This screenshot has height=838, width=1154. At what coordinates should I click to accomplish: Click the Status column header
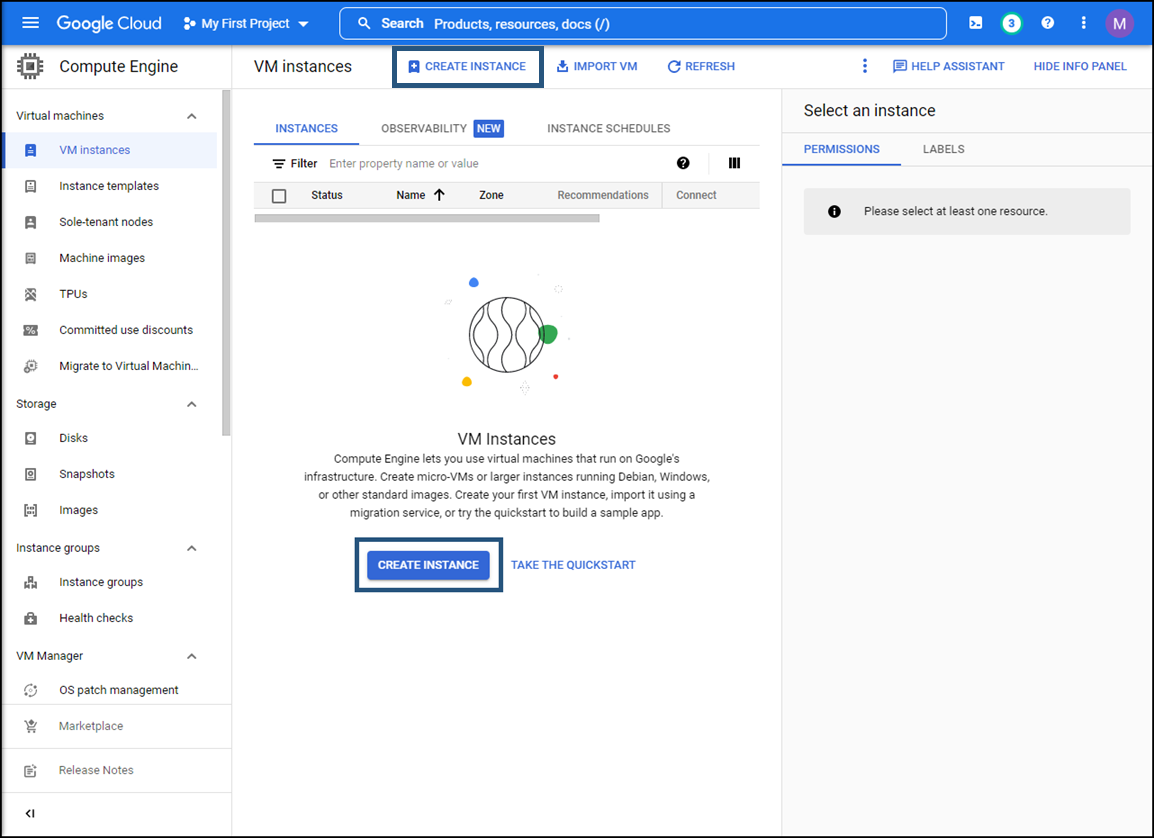(x=327, y=195)
